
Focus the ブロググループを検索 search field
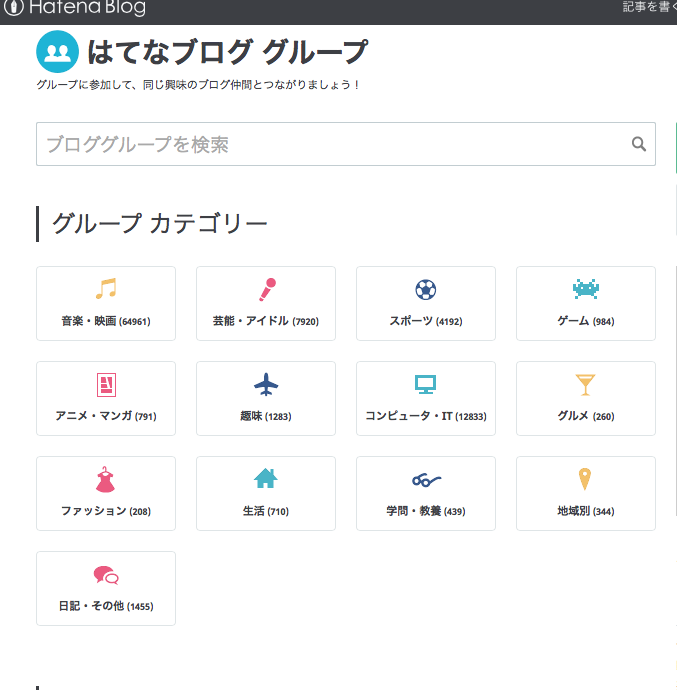[346, 144]
